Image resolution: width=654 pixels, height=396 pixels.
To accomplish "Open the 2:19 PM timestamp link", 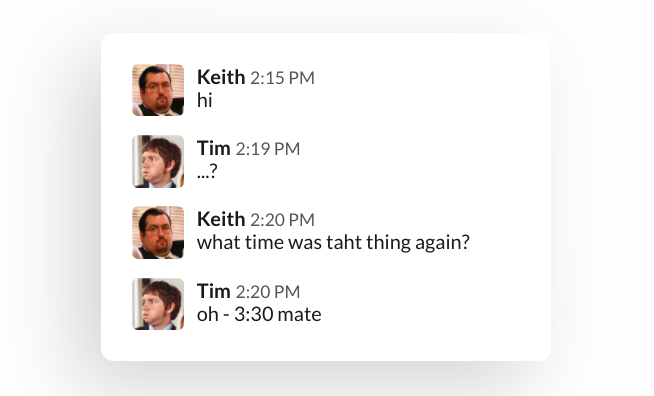I will click(x=268, y=149).
